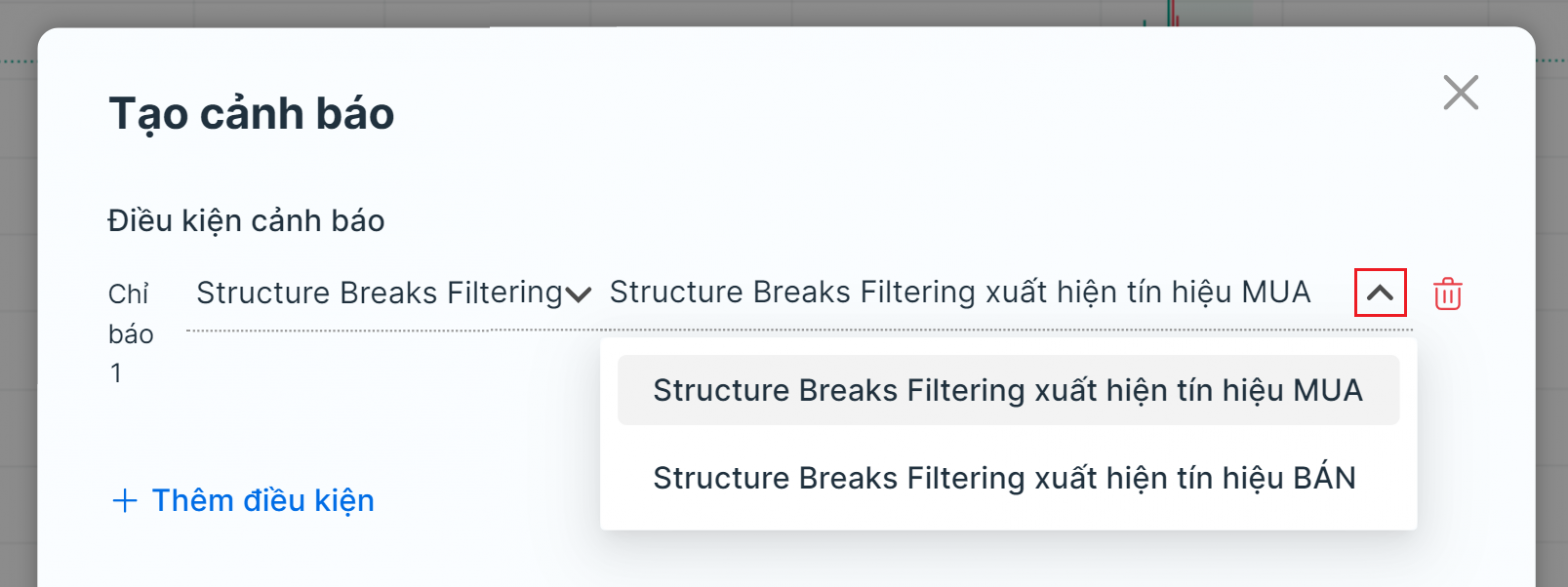This screenshot has height=587, width=1568.
Task: Select the xuất hiện tín hiệu MUA option
Action: (x=1007, y=390)
